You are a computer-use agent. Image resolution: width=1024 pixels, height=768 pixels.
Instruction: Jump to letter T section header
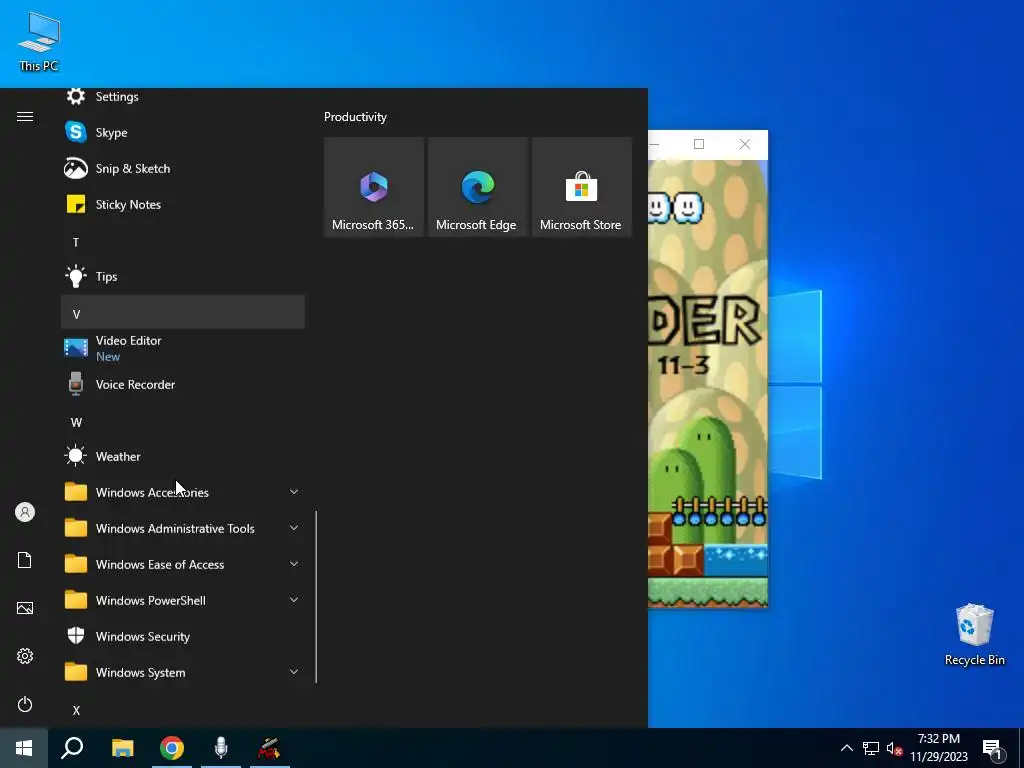tap(183, 242)
